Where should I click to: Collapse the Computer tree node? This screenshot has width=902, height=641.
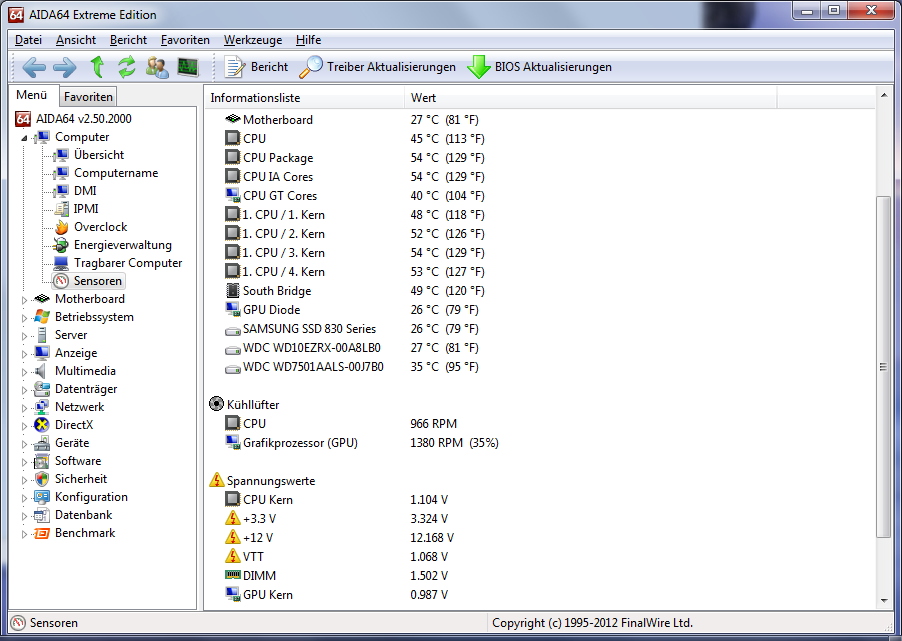pos(24,138)
